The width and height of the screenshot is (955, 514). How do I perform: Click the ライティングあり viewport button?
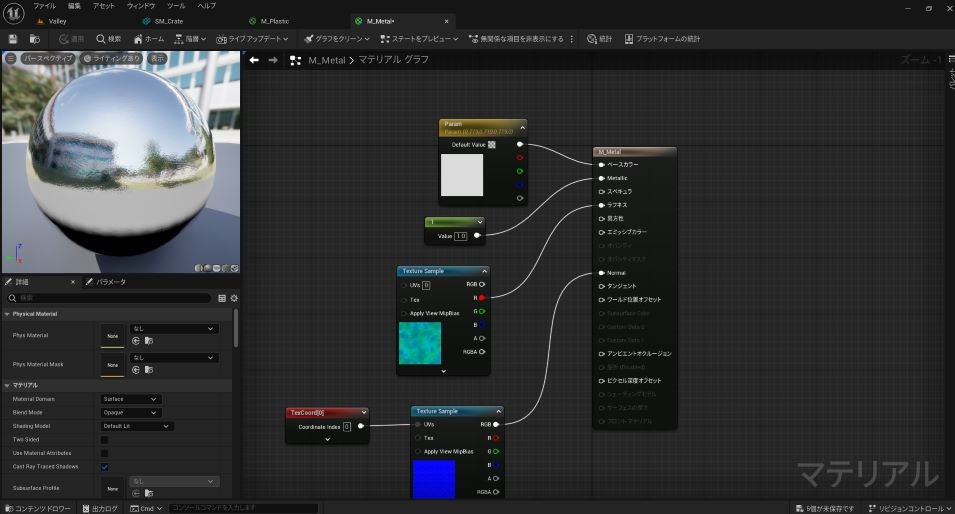point(112,58)
